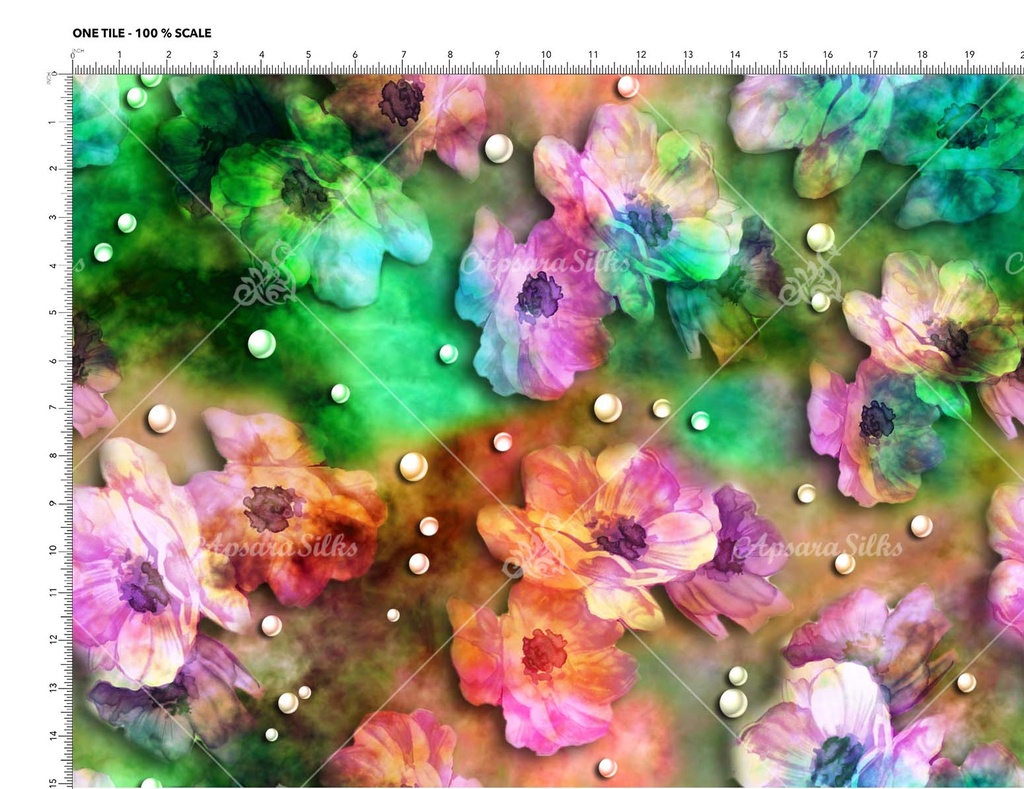1024x789 pixels.
Task: Click the number 13 on the horizontal ruler
Action: (x=688, y=55)
